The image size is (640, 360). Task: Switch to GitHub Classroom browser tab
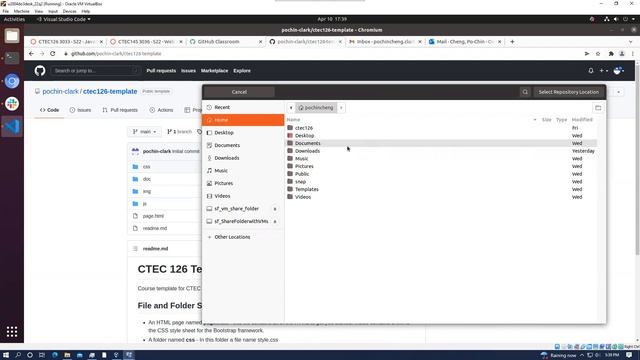(225, 42)
